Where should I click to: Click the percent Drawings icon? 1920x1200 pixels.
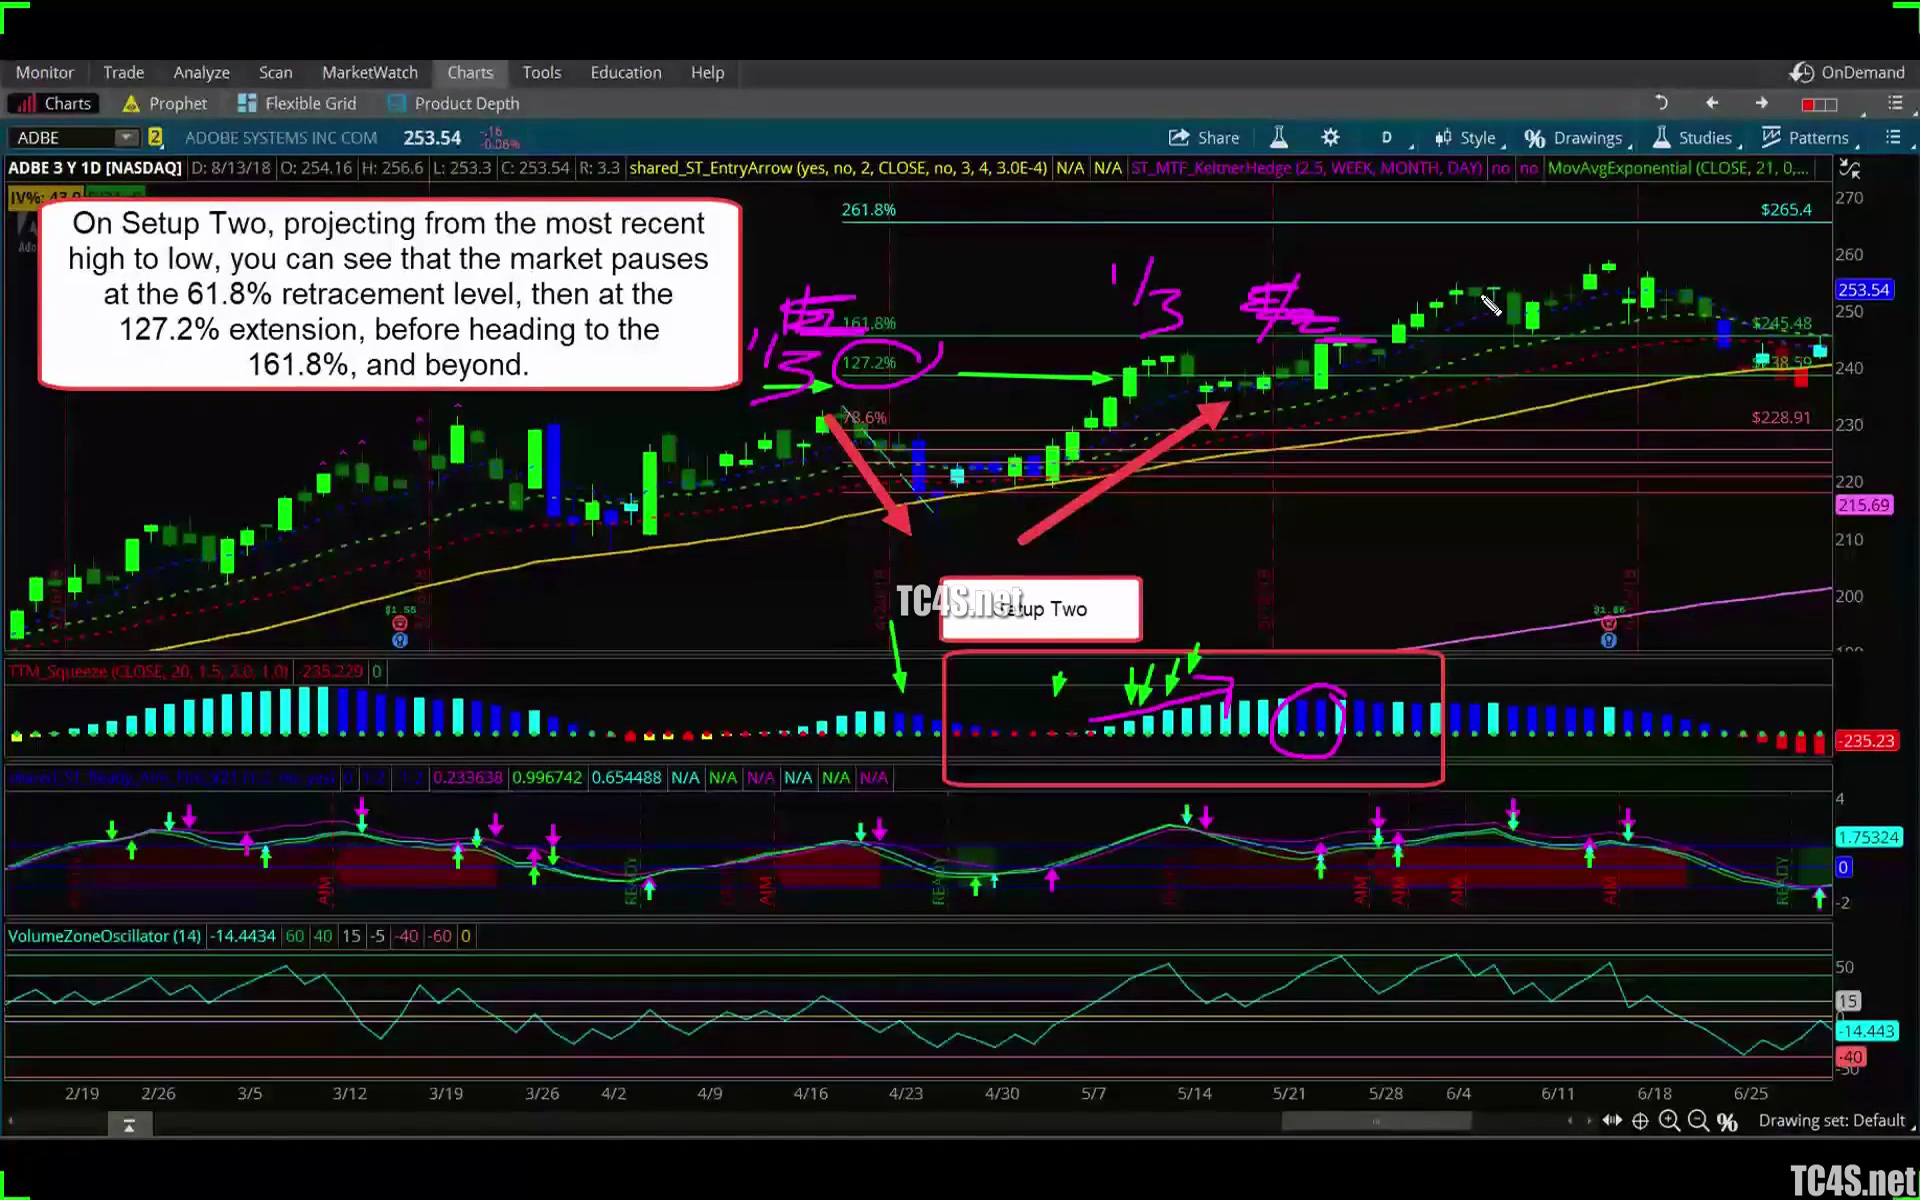(x=1534, y=138)
